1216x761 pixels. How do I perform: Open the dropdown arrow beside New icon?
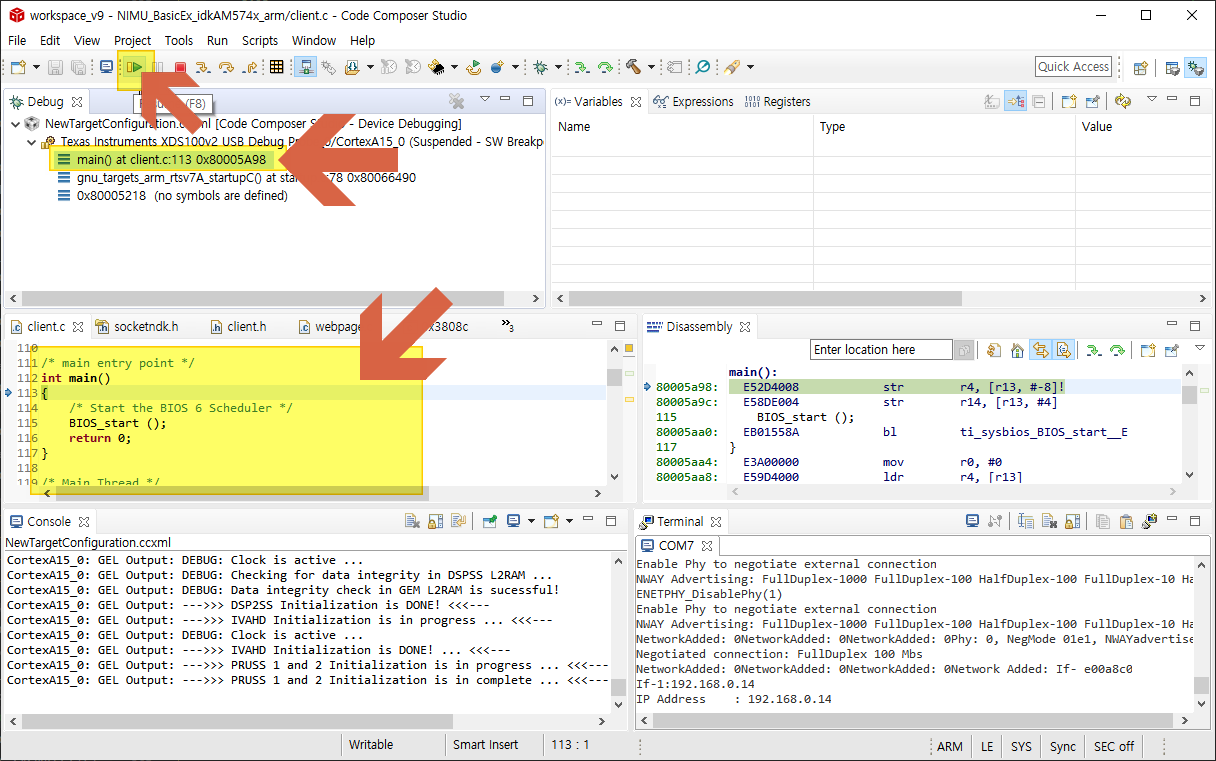point(36,67)
